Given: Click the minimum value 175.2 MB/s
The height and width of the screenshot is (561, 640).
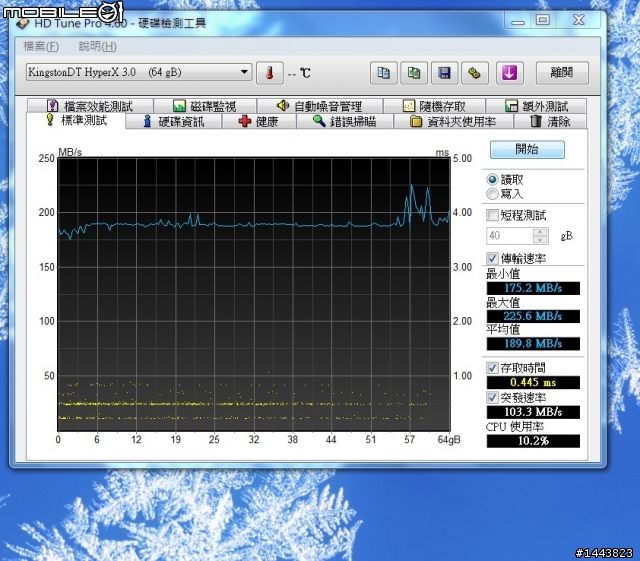Looking at the screenshot, I should pyautogui.click(x=533, y=288).
